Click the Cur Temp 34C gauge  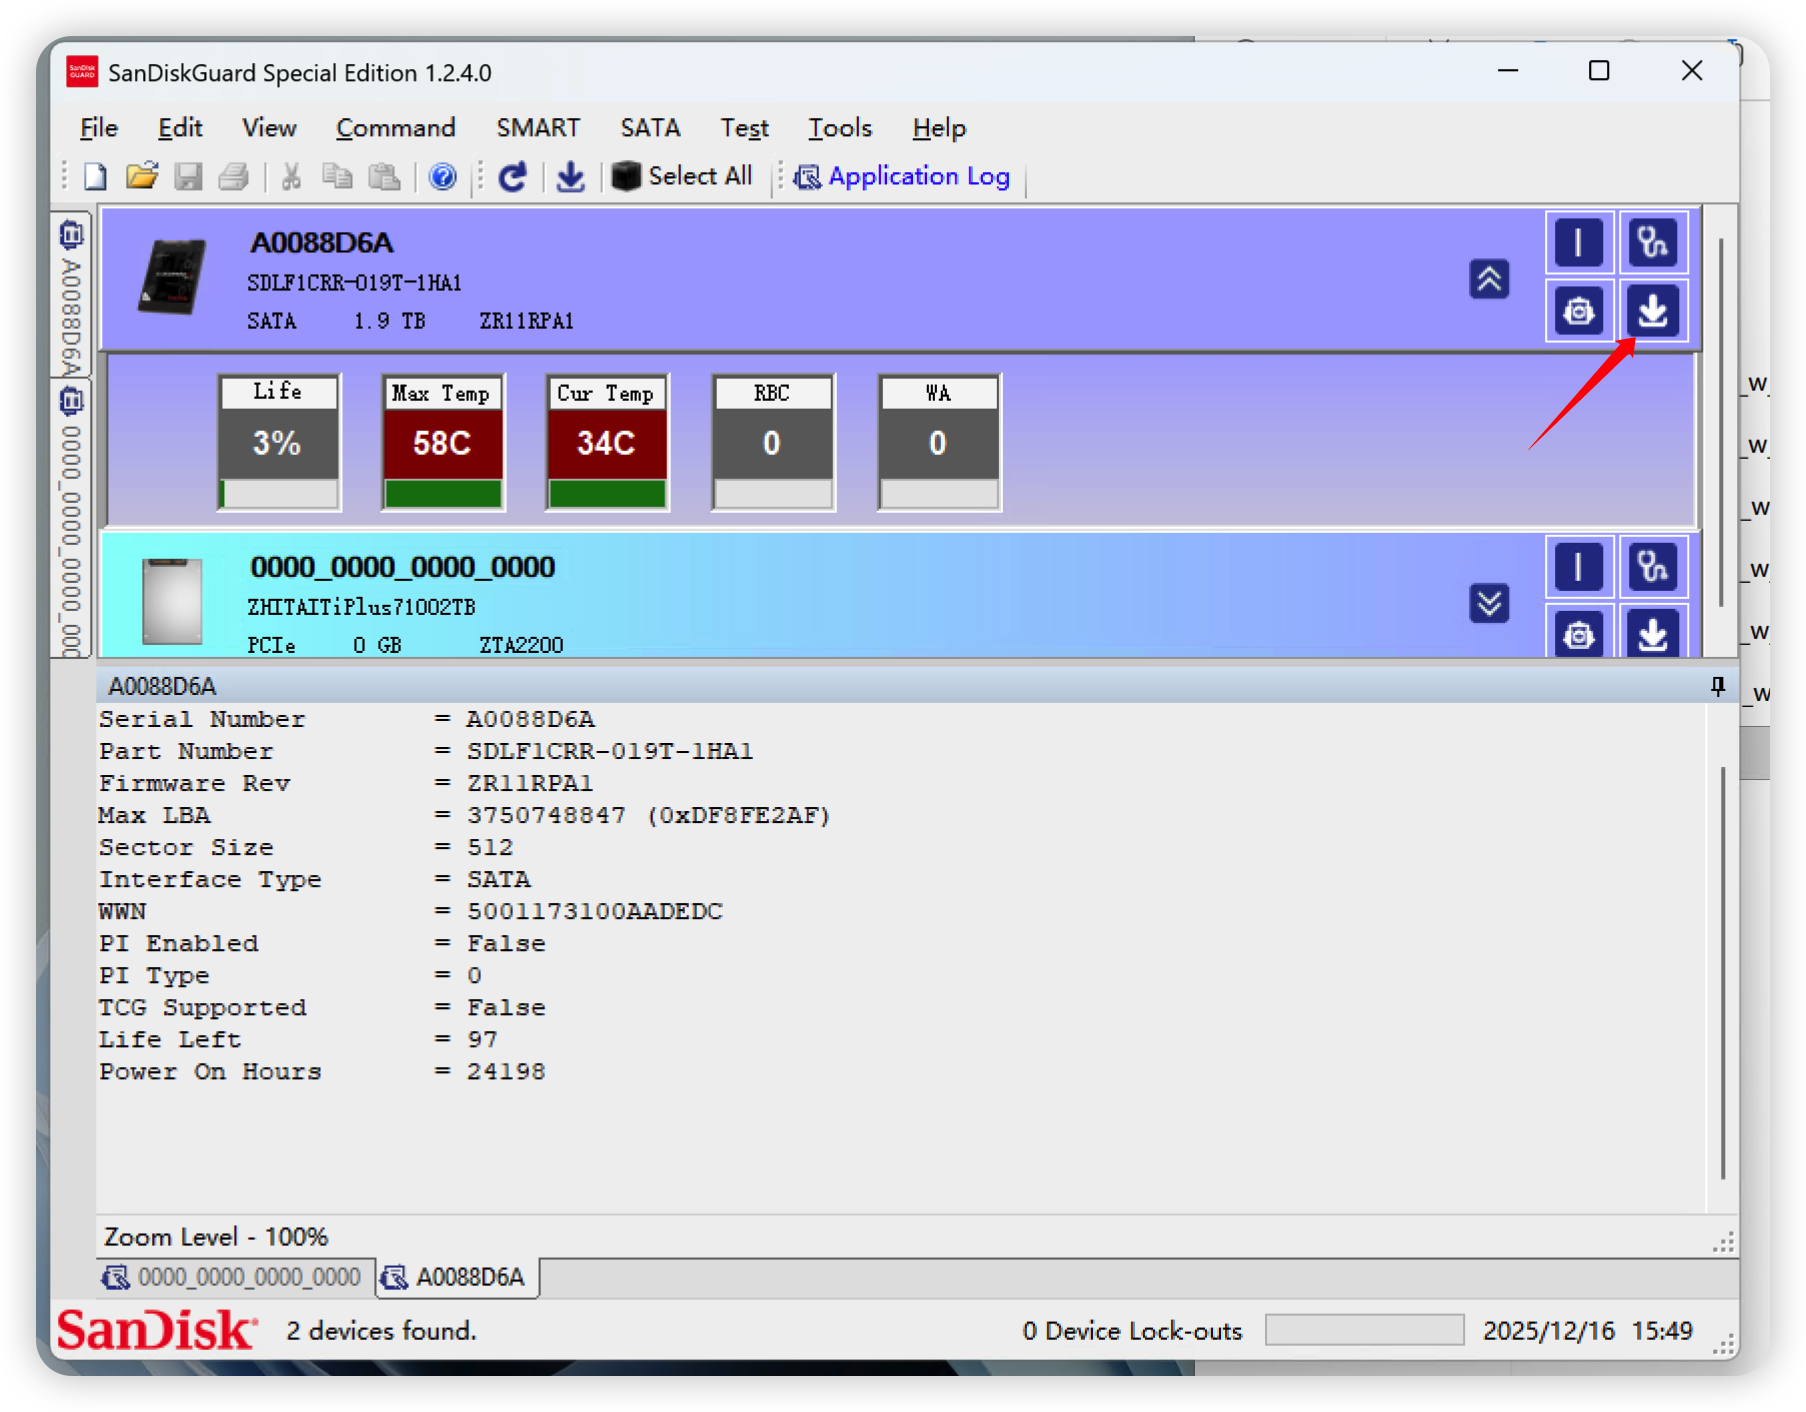pos(607,443)
